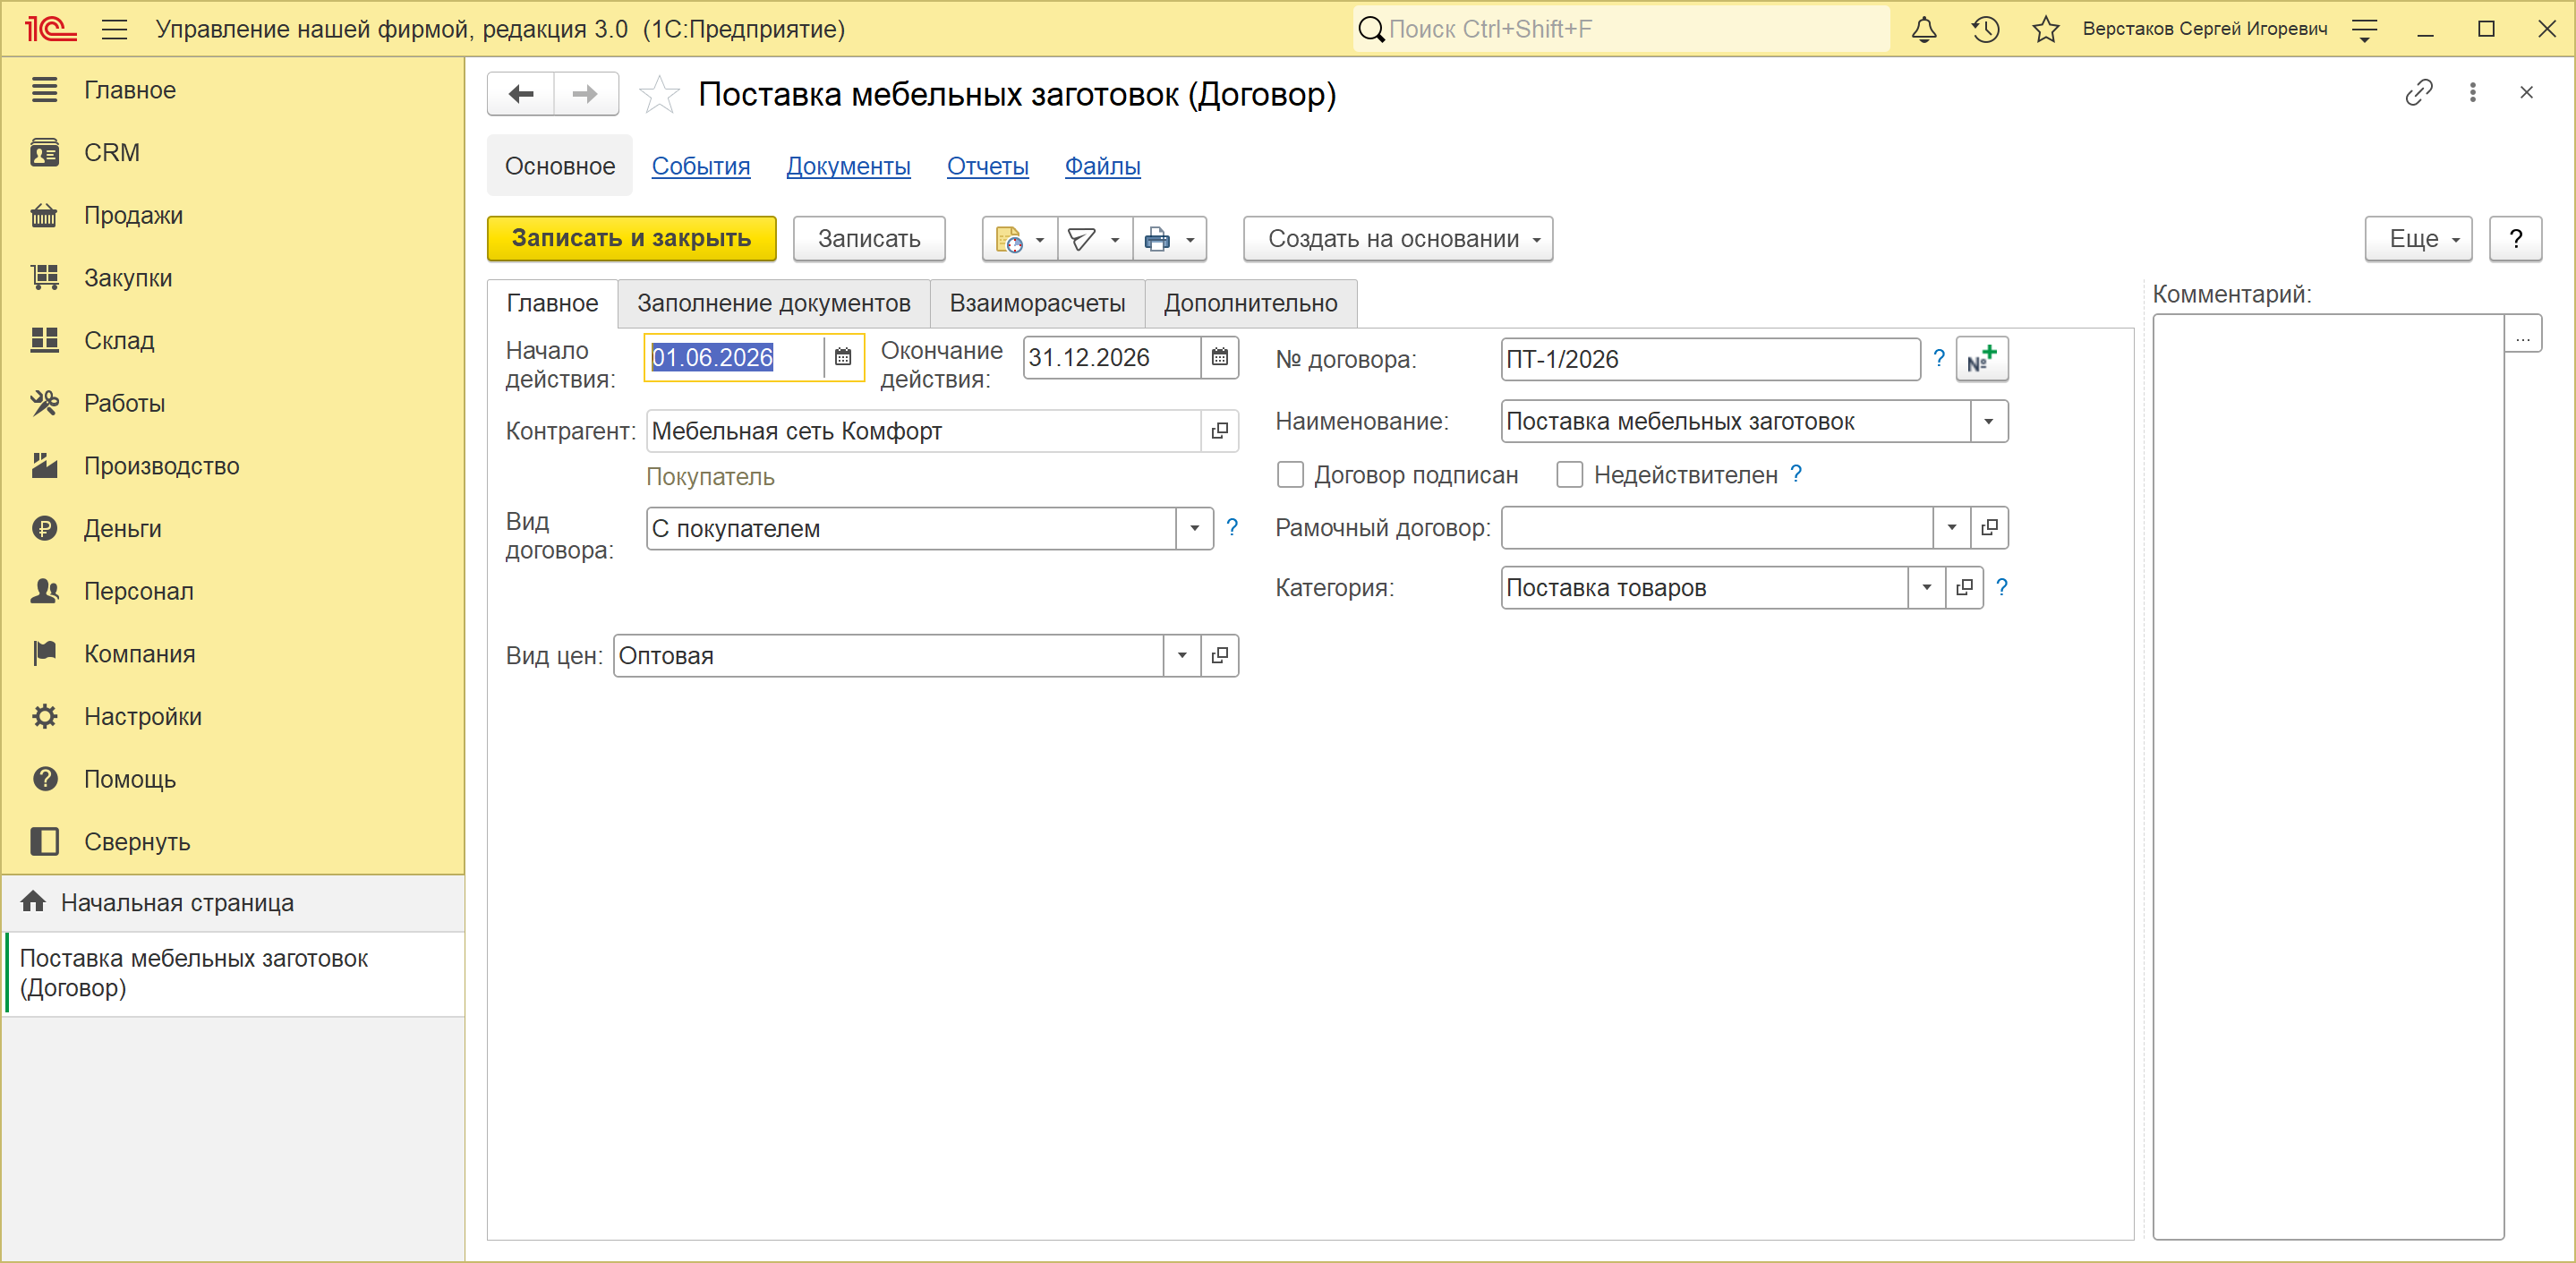The width and height of the screenshot is (2576, 1263).
Task: Open the comment editor ellipsis button
Action: click(2523, 334)
